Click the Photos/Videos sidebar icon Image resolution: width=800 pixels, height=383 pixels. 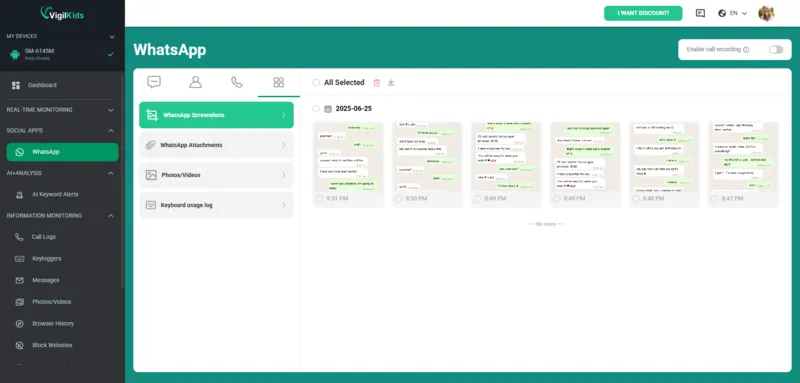(19, 302)
